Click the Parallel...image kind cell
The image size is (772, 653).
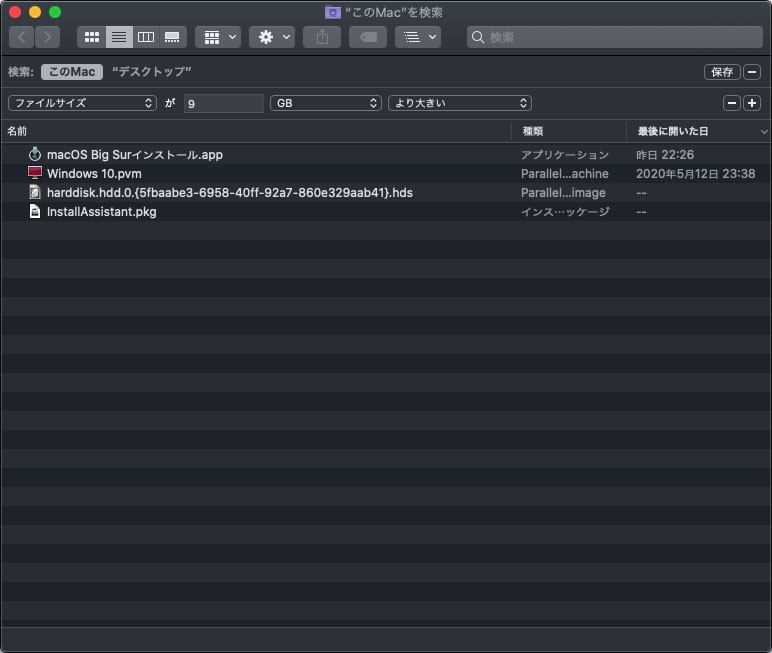[563, 193]
